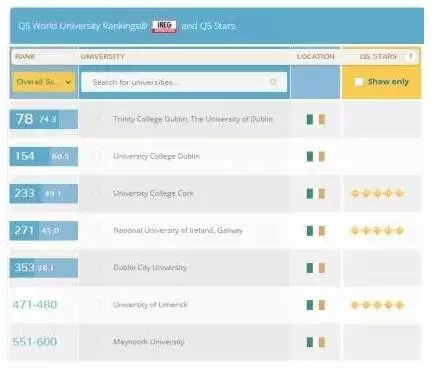Click the Ireland flag for Maynooth University
Screen dimensions: 435x372
tap(315, 342)
